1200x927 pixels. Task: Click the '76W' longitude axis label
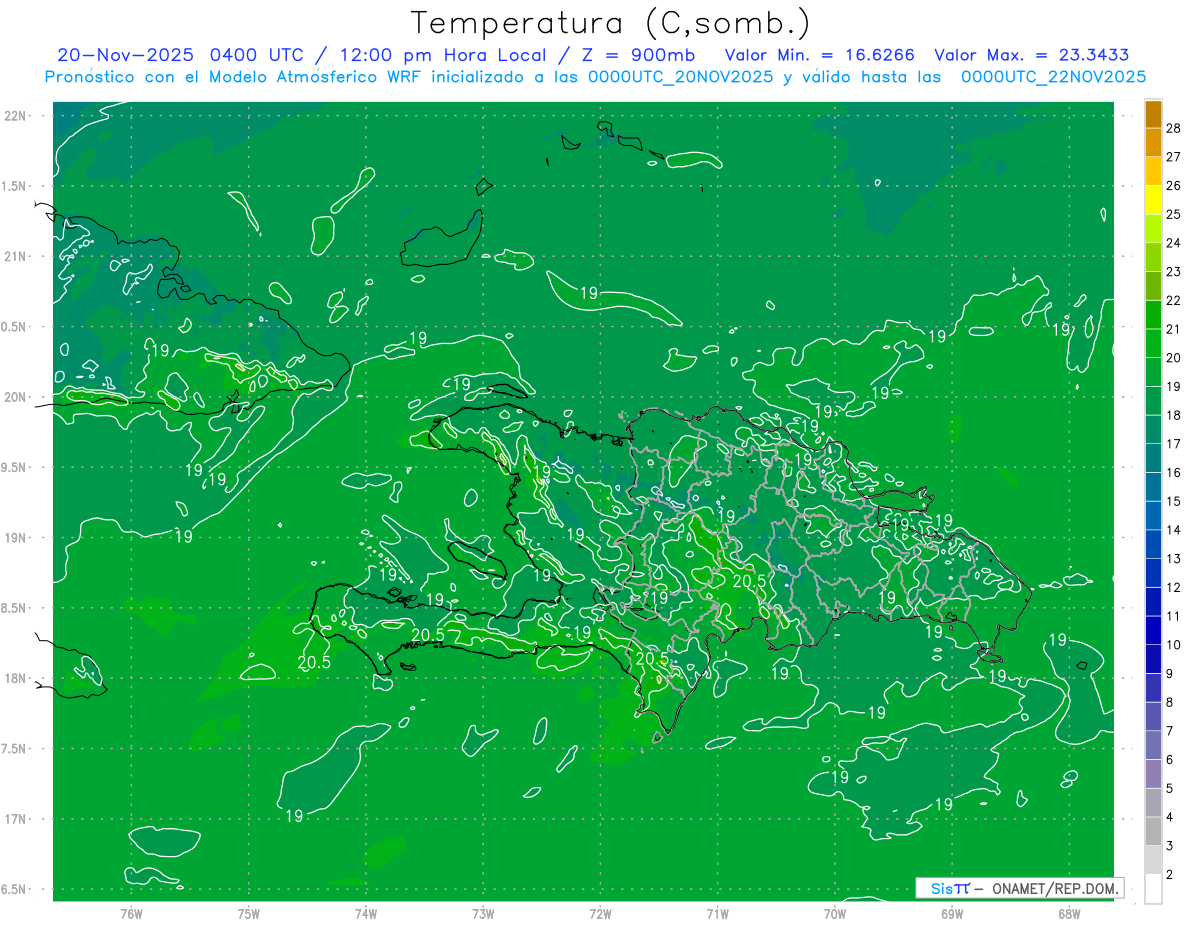click(131, 914)
